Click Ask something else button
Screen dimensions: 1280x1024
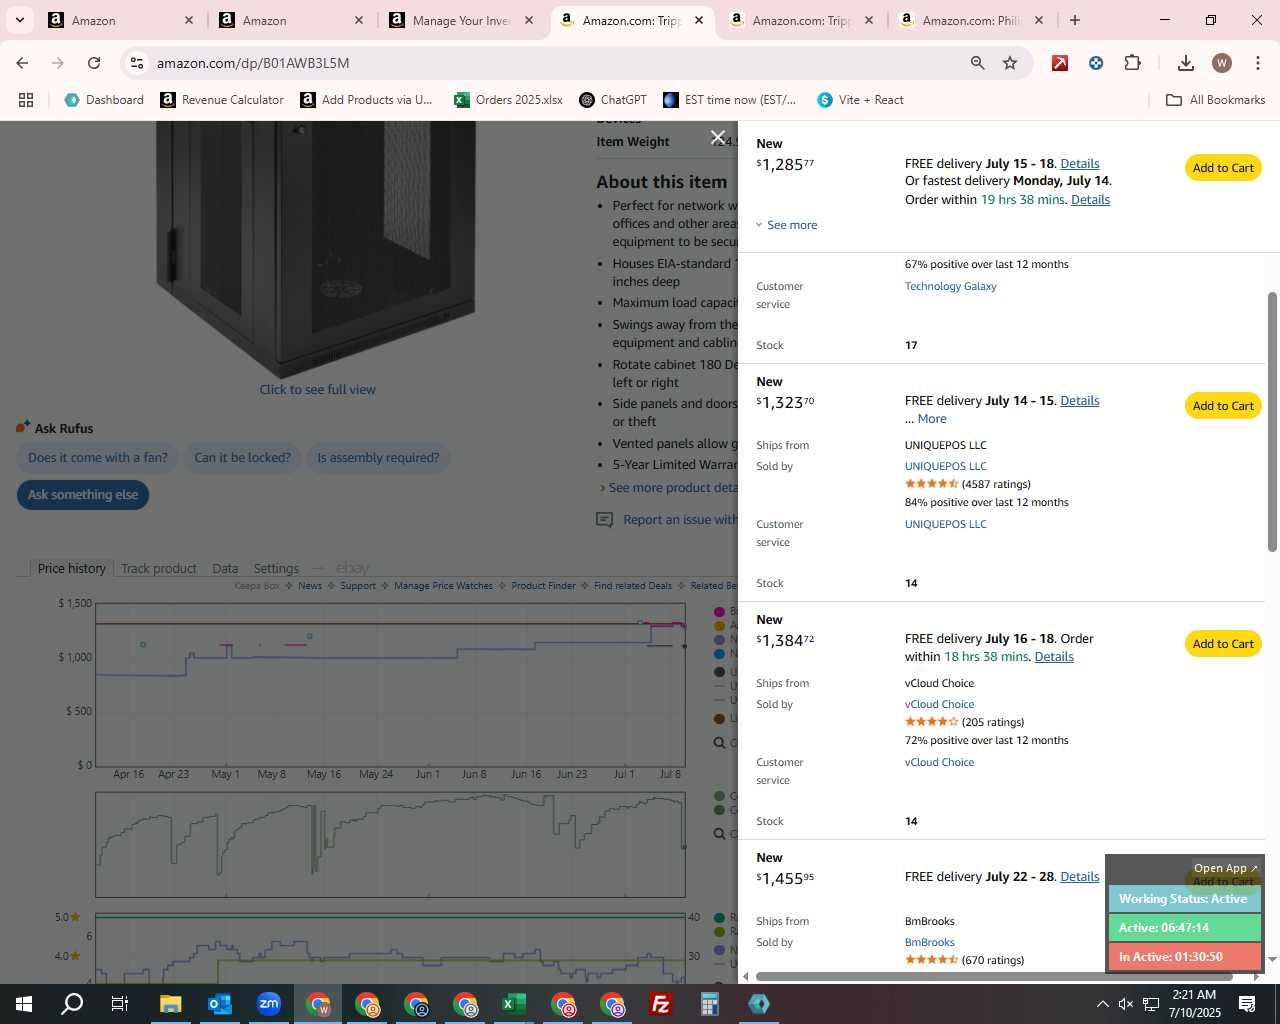pos(83,495)
